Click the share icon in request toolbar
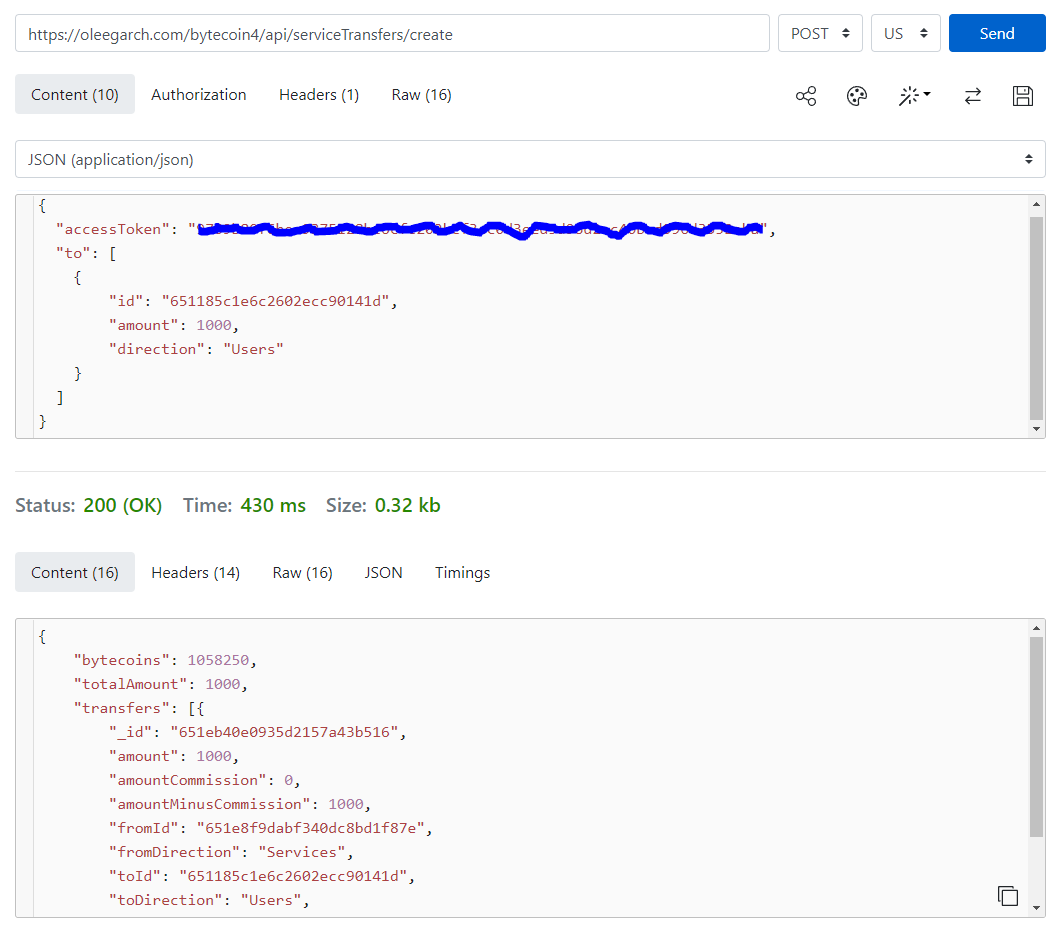This screenshot has height=935, width=1057. point(806,96)
